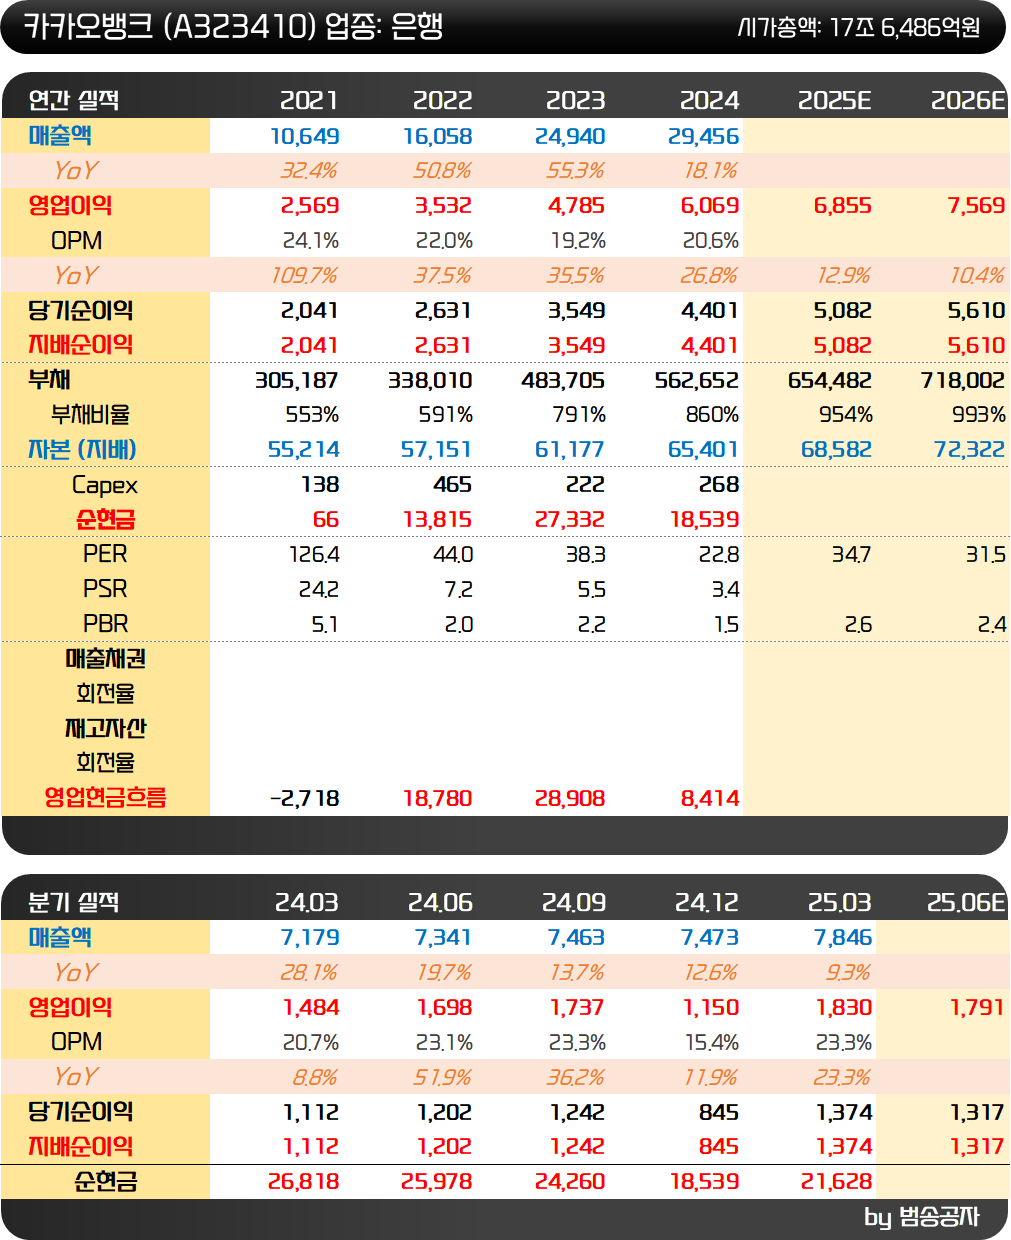Viewport: 1011px width, 1240px height.
Task: Select the 2025E column header
Action: pos(834,100)
